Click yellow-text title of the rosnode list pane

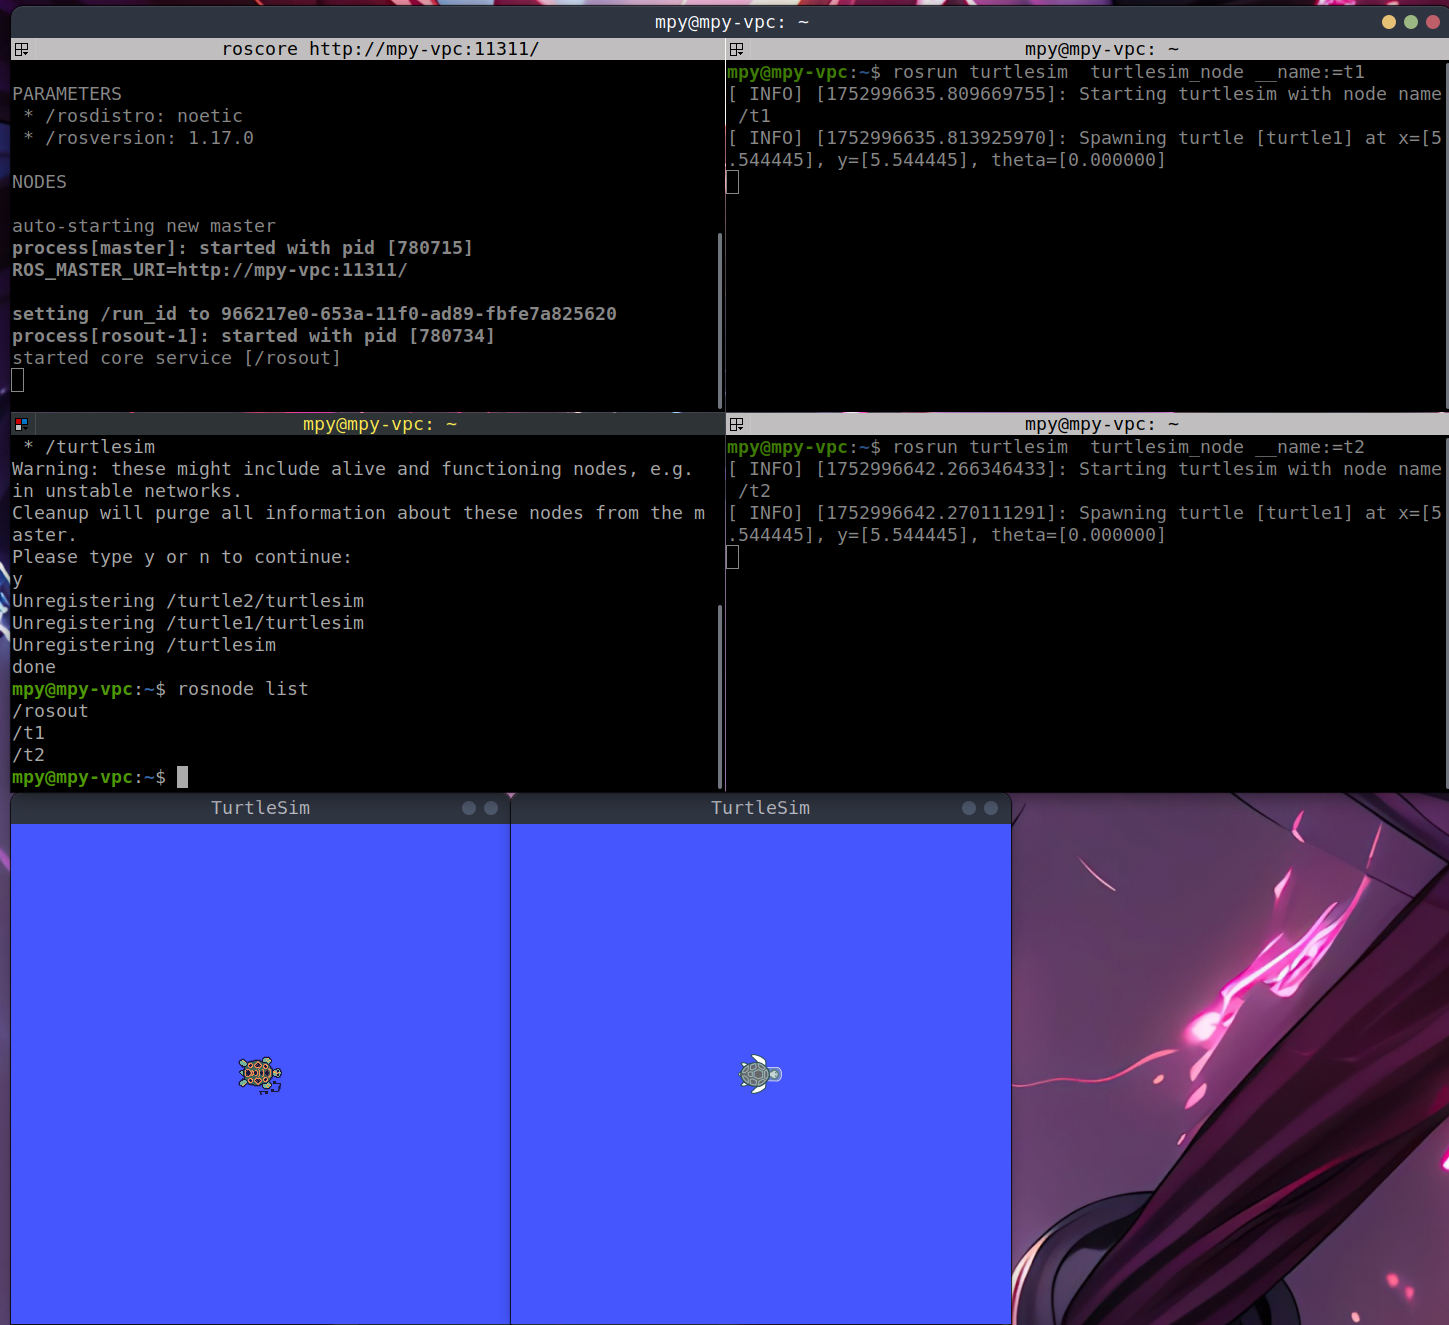point(380,424)
